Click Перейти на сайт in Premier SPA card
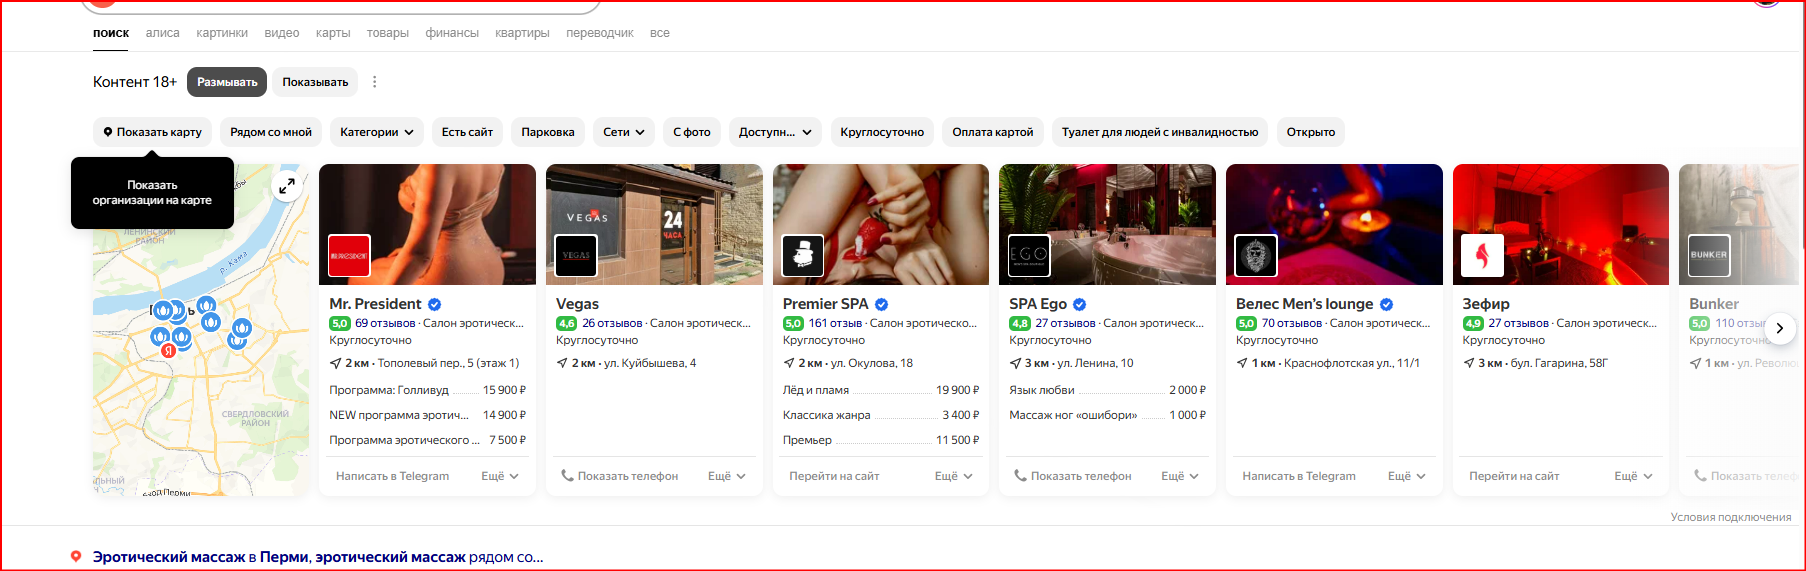 click(834, 476)
